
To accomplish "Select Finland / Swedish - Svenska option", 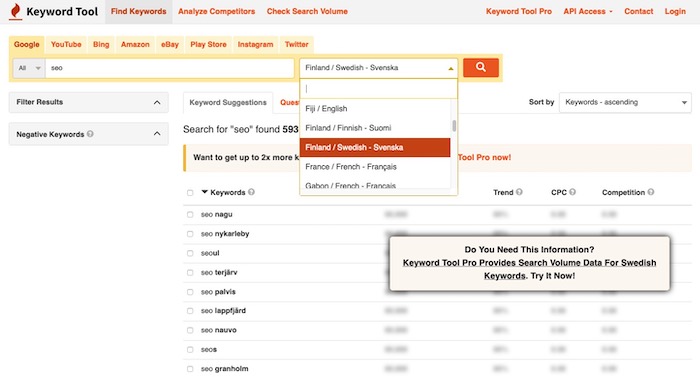I will tap(375, 147).
